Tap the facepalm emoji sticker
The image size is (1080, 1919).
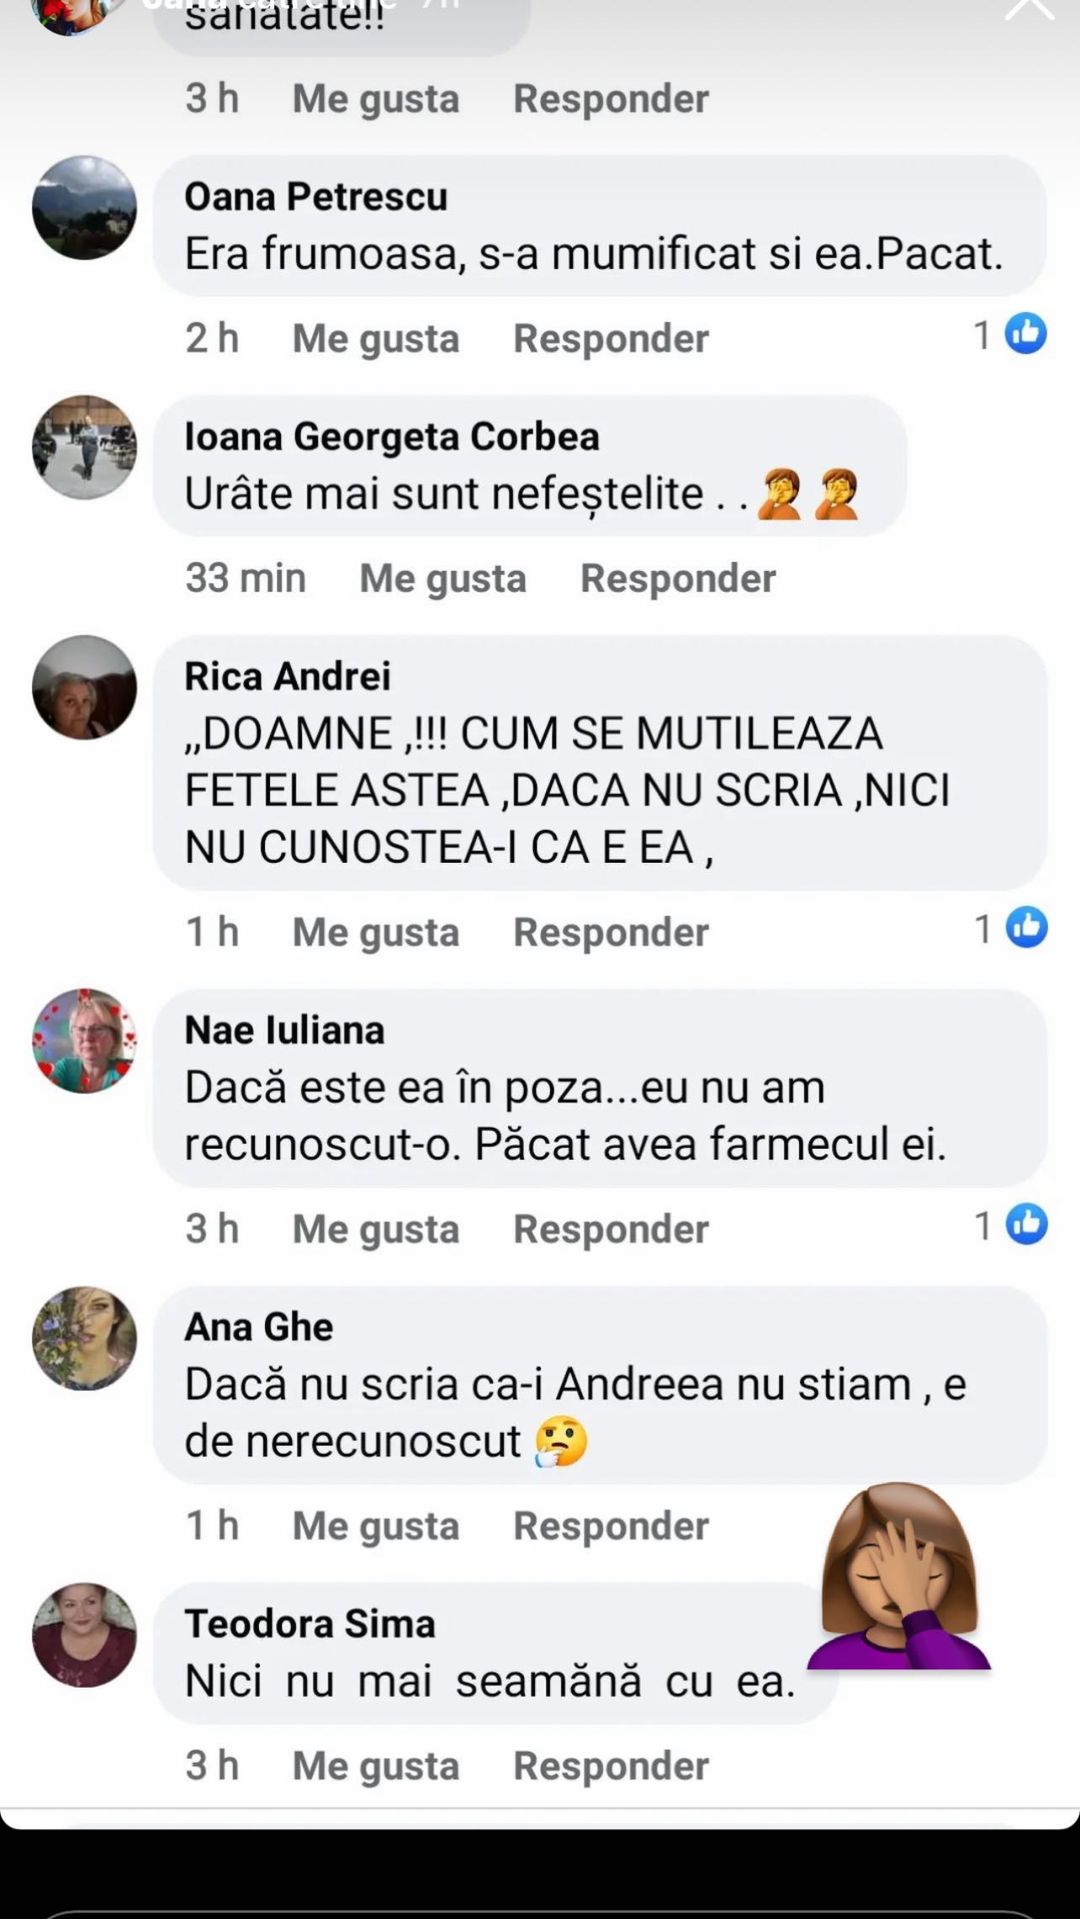tap(899, 1578)
